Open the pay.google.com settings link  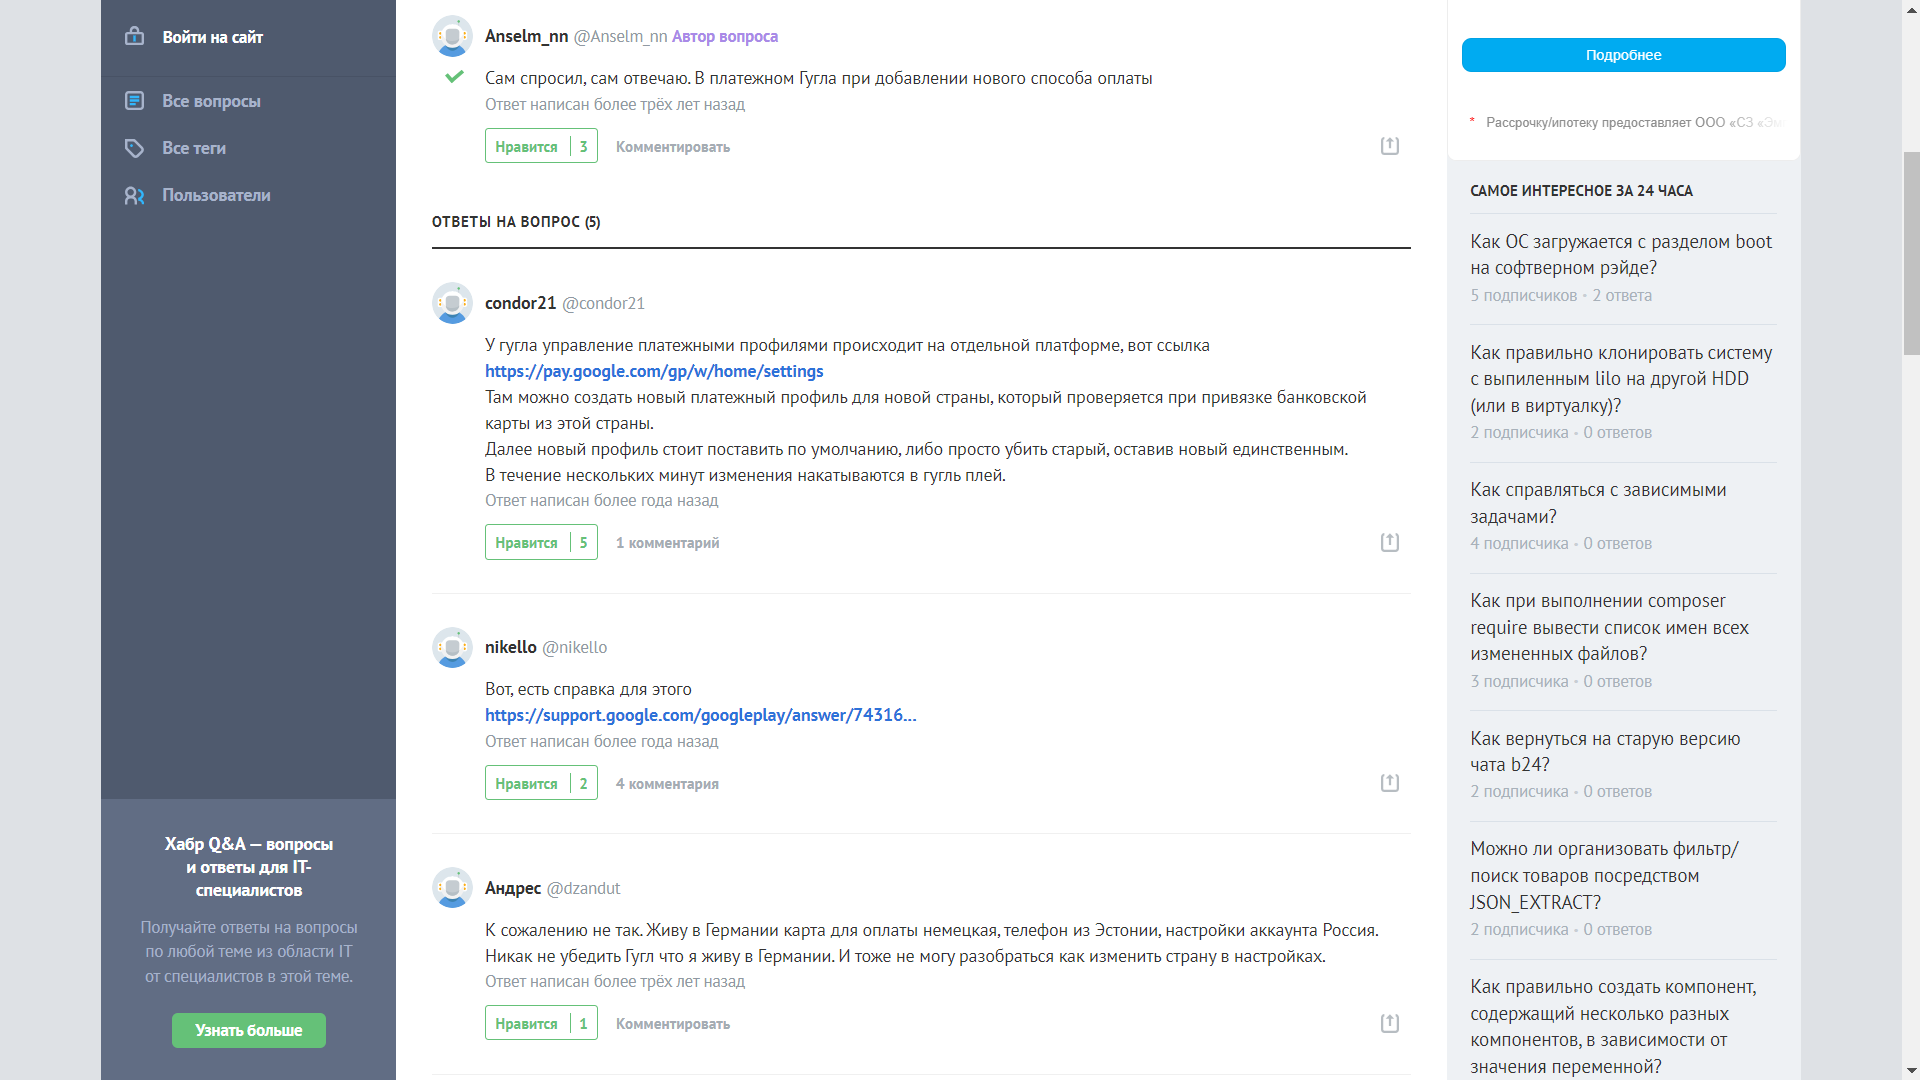pos(654,371)
